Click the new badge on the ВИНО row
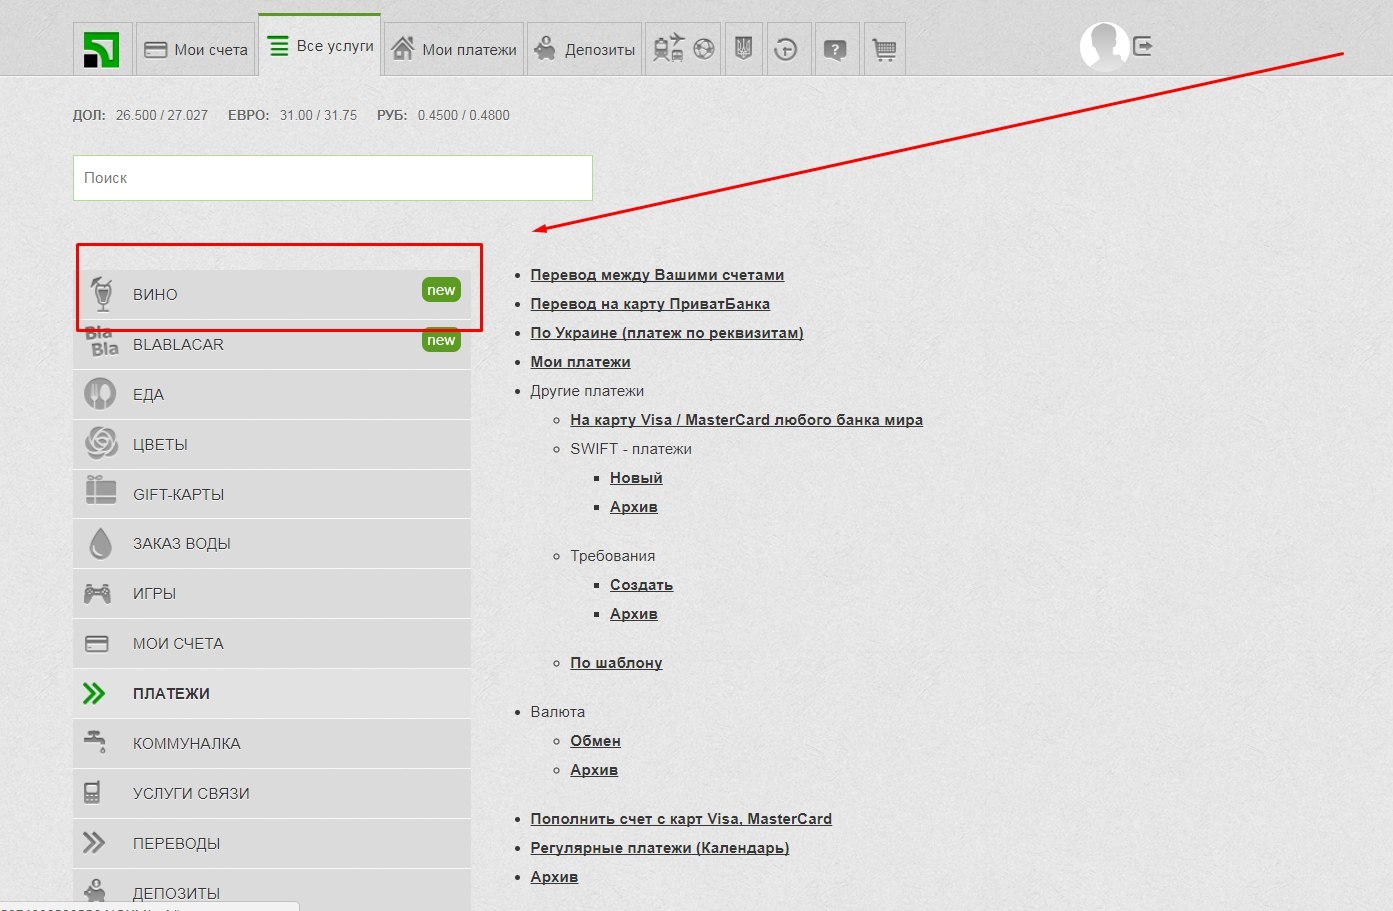The image size is (1393, 911). pos(441,290)
